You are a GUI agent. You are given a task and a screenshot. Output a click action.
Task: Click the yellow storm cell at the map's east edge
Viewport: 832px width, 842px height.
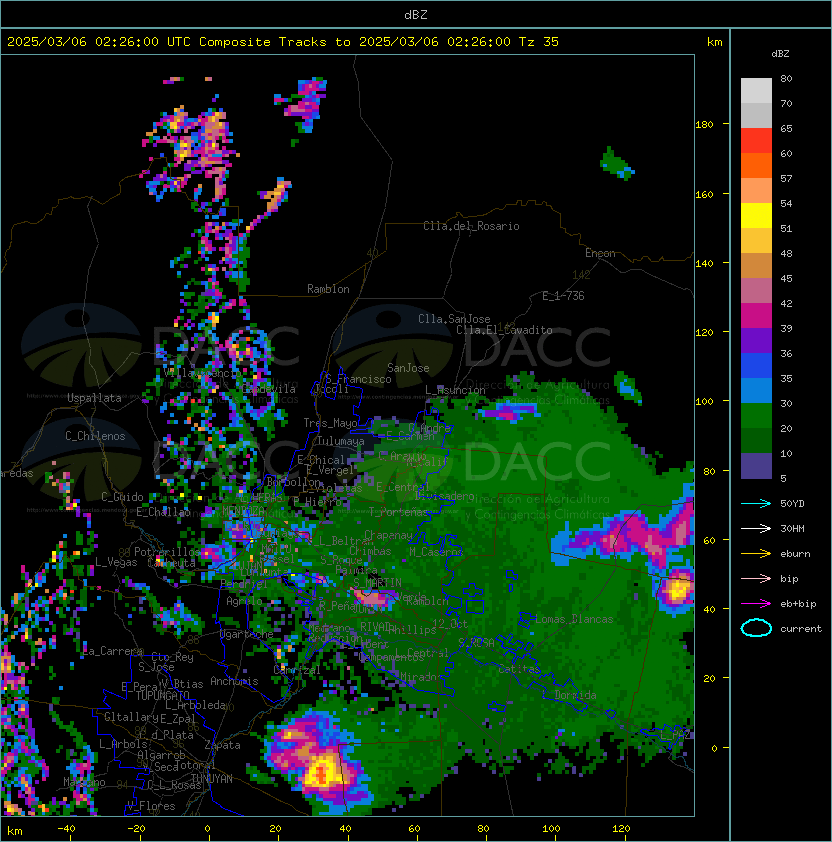pyautogui.click(x=676, y=590)
